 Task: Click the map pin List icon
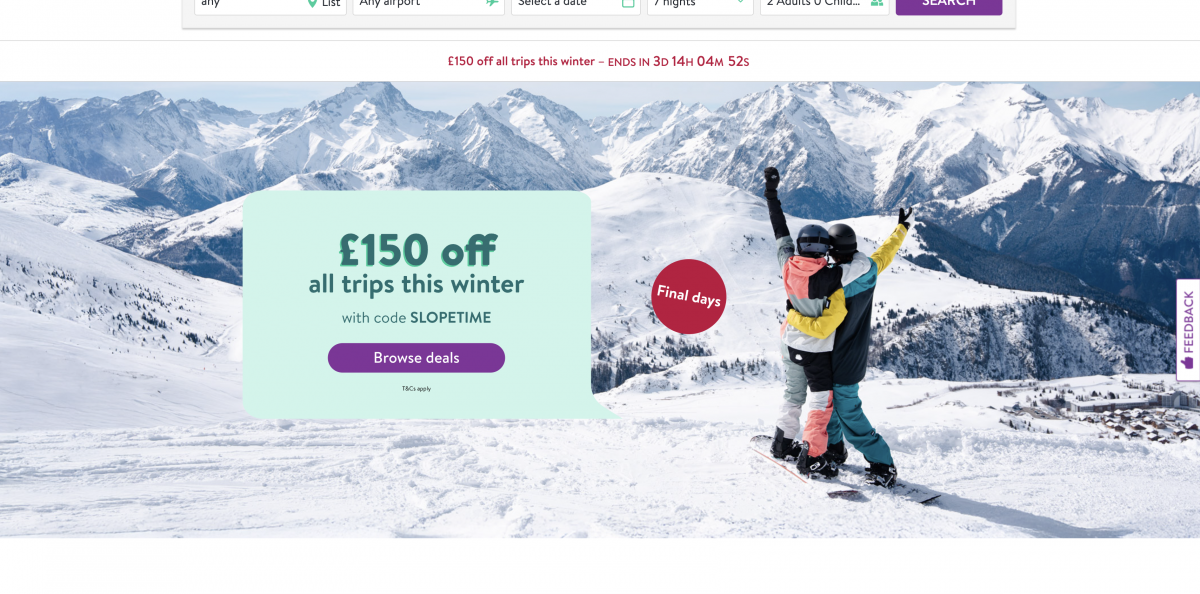(x=312, y=4)
